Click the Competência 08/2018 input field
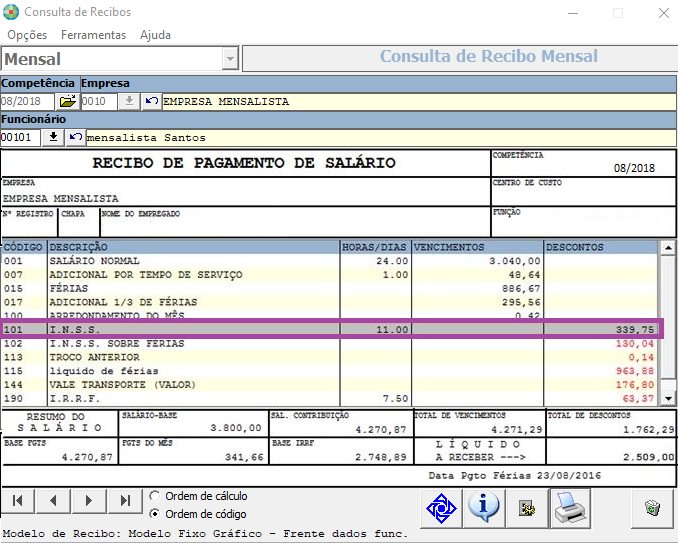 click(x=27, y=102)
